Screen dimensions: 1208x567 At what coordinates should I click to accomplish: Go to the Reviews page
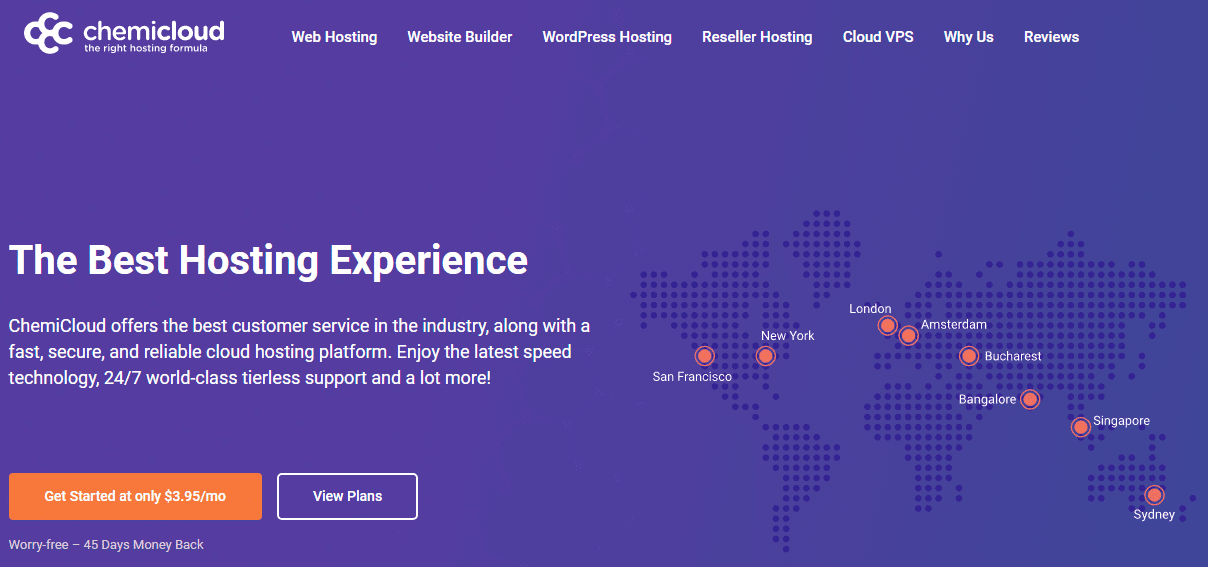click(1051, 37)
